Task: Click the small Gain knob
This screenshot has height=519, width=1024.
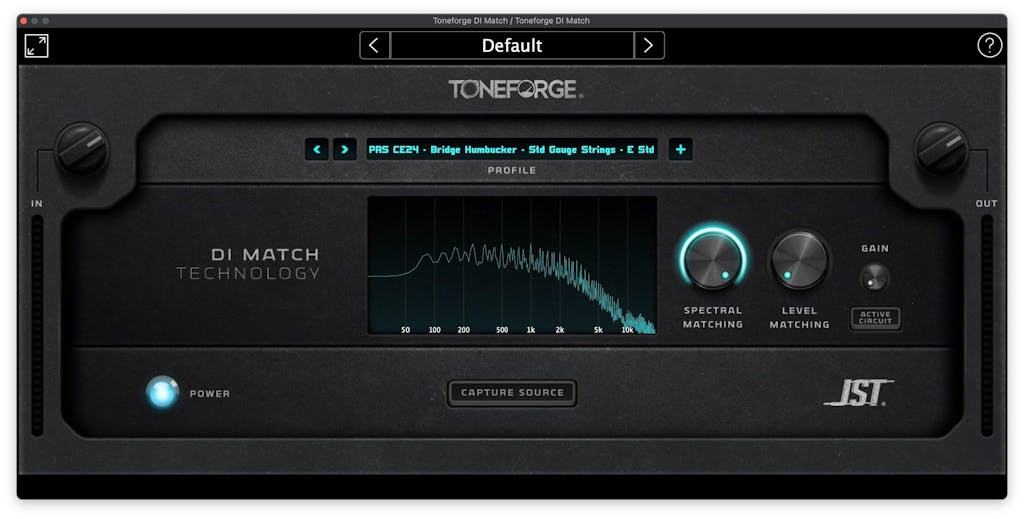Action: (x=874, y=277)
